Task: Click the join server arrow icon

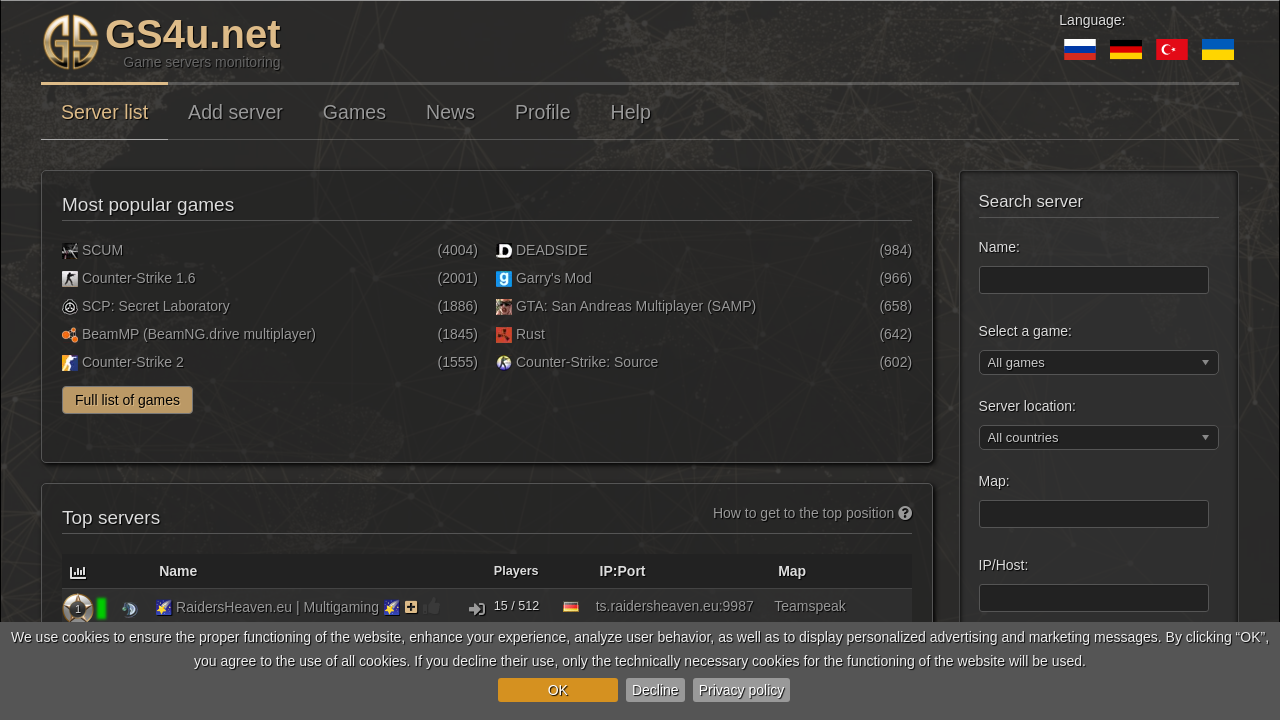Action: click(477, 609)
